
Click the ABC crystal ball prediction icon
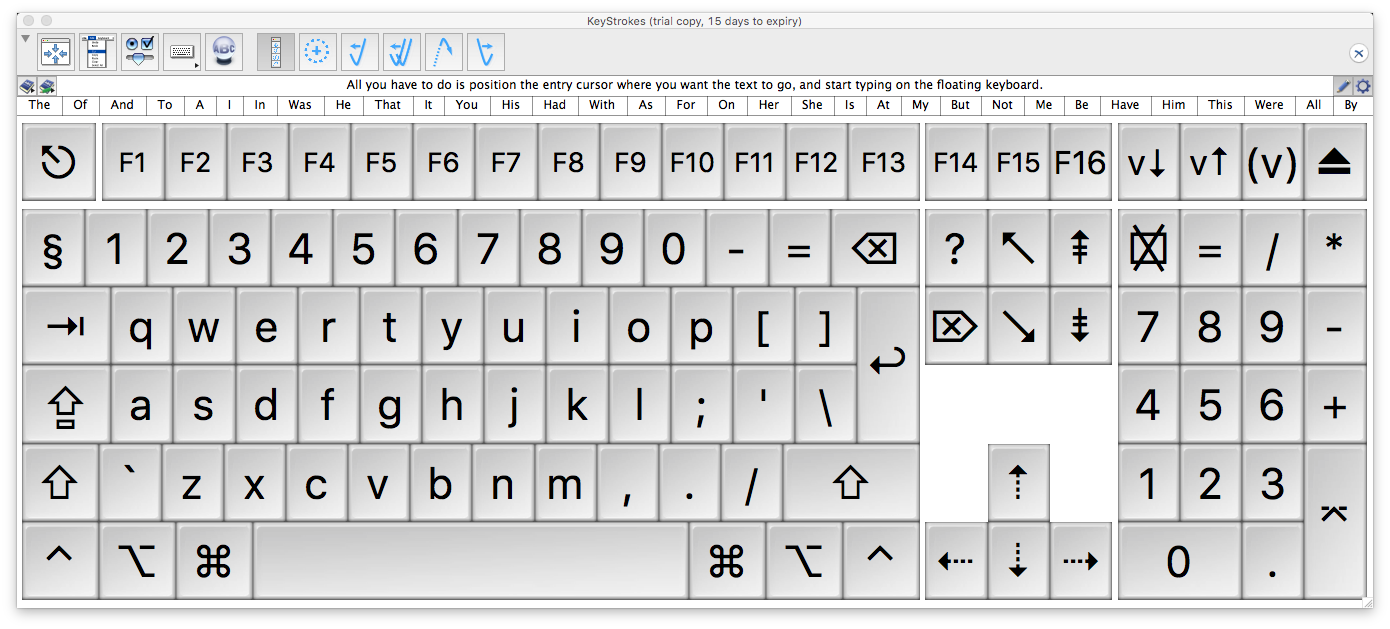click(223, 52)
